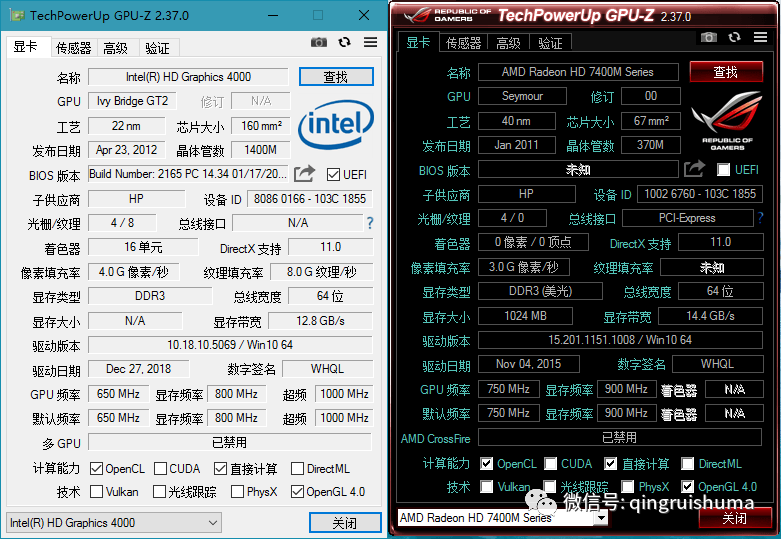Click red 关闭 button in ROG window
This screenshot has height=539, width=781.
(735, 518)
